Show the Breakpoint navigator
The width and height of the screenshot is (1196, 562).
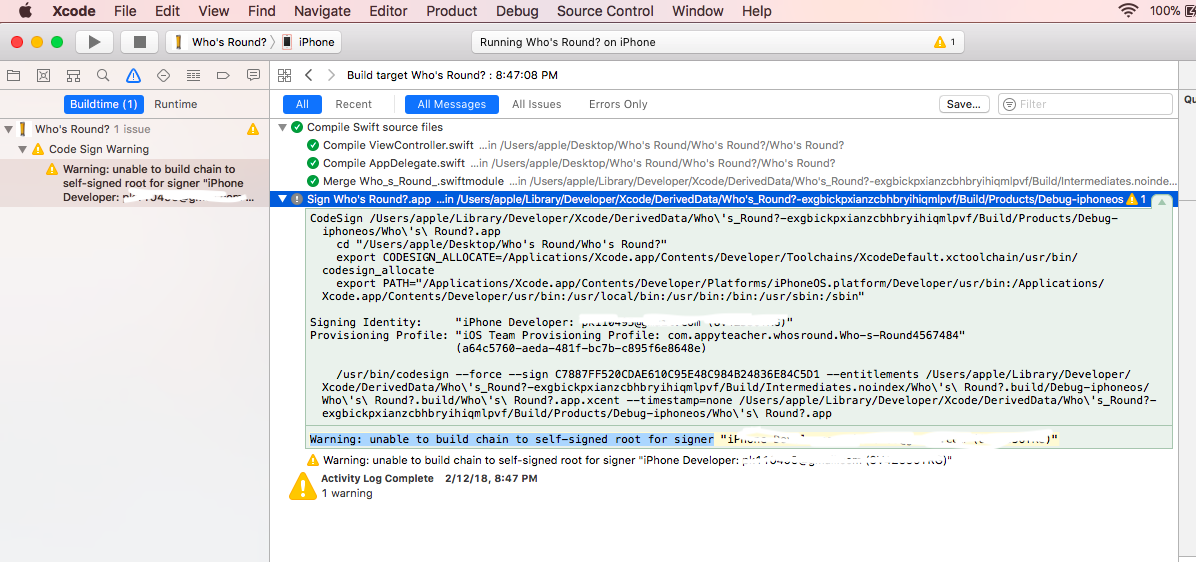pos(223,75)
